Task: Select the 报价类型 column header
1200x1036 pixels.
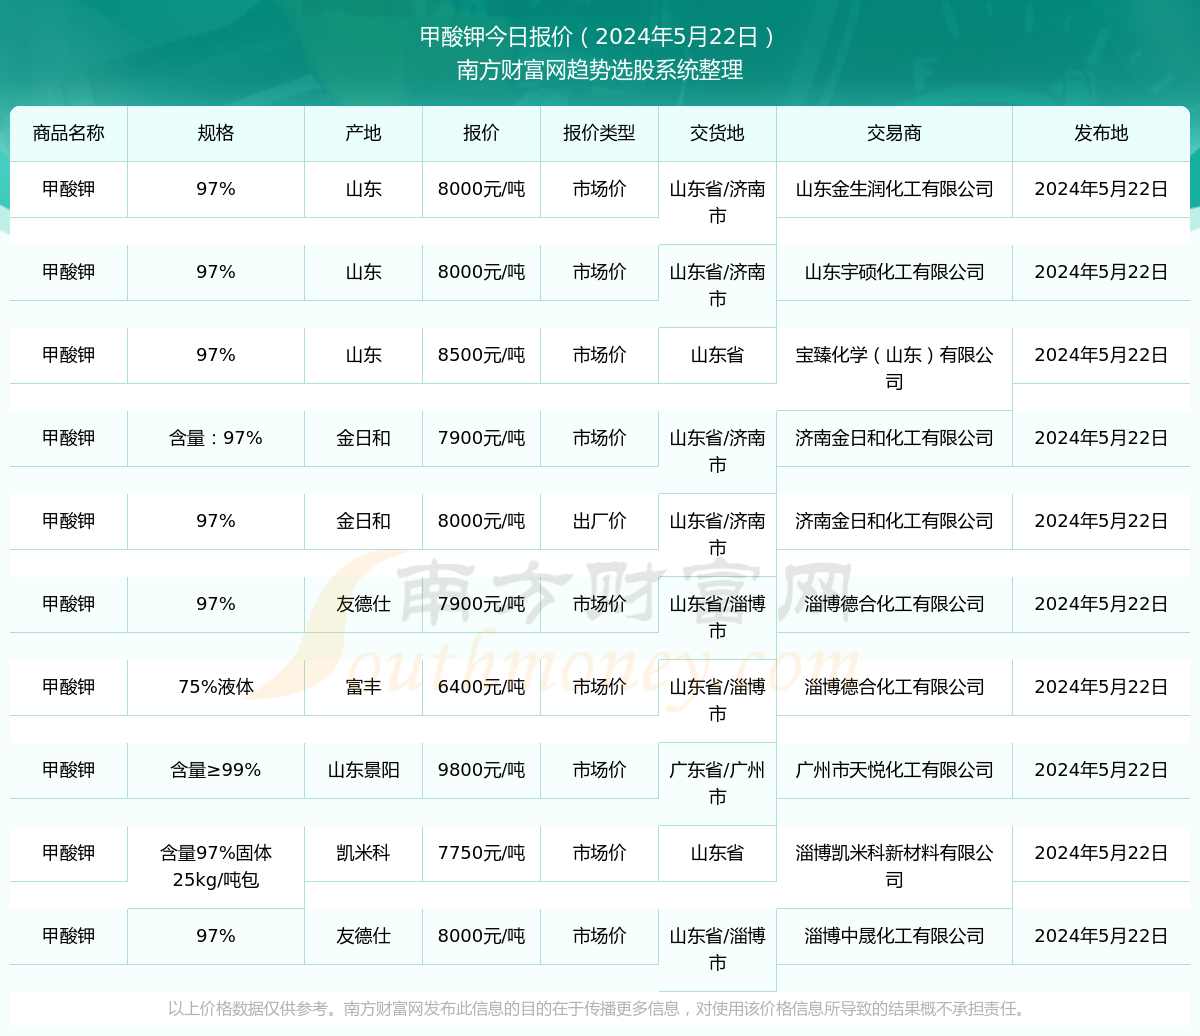Action: (x=599, y=133)
